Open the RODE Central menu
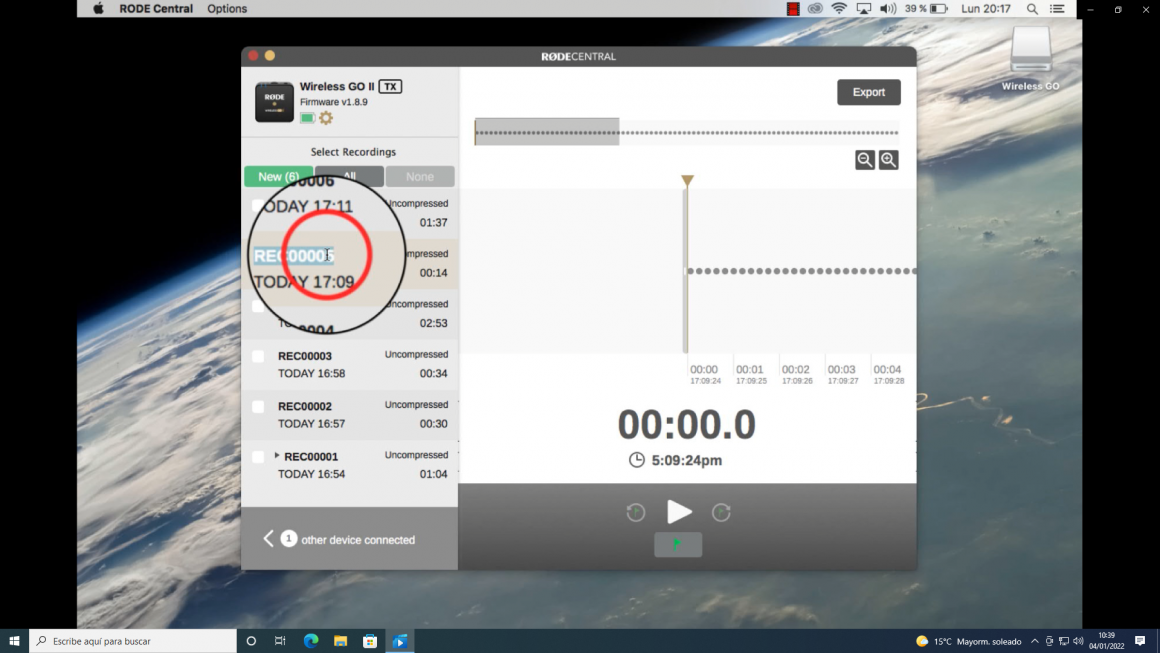 pyautogui.click(x=156, y=9)
